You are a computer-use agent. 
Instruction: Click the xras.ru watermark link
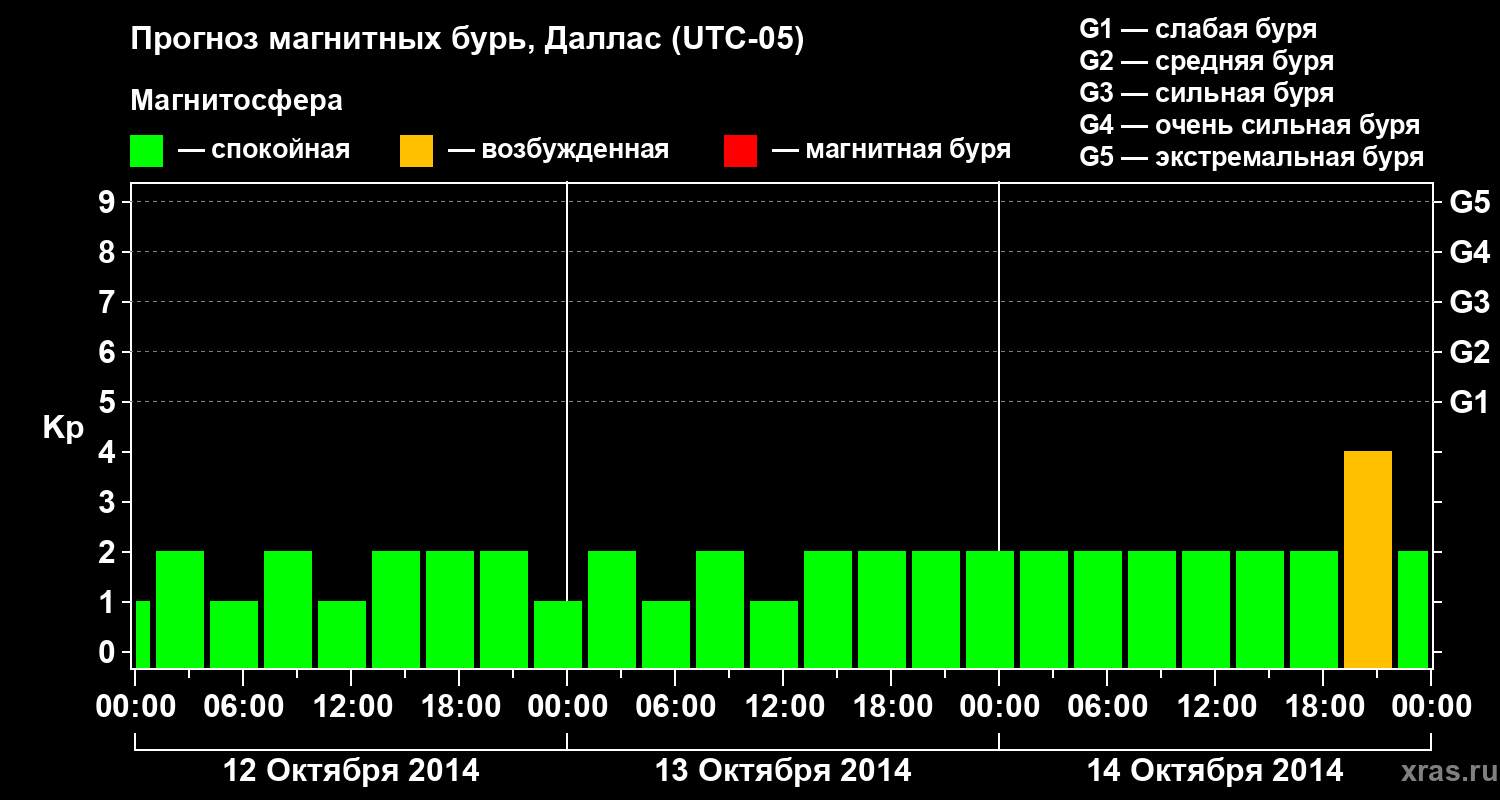point(1444,771)
